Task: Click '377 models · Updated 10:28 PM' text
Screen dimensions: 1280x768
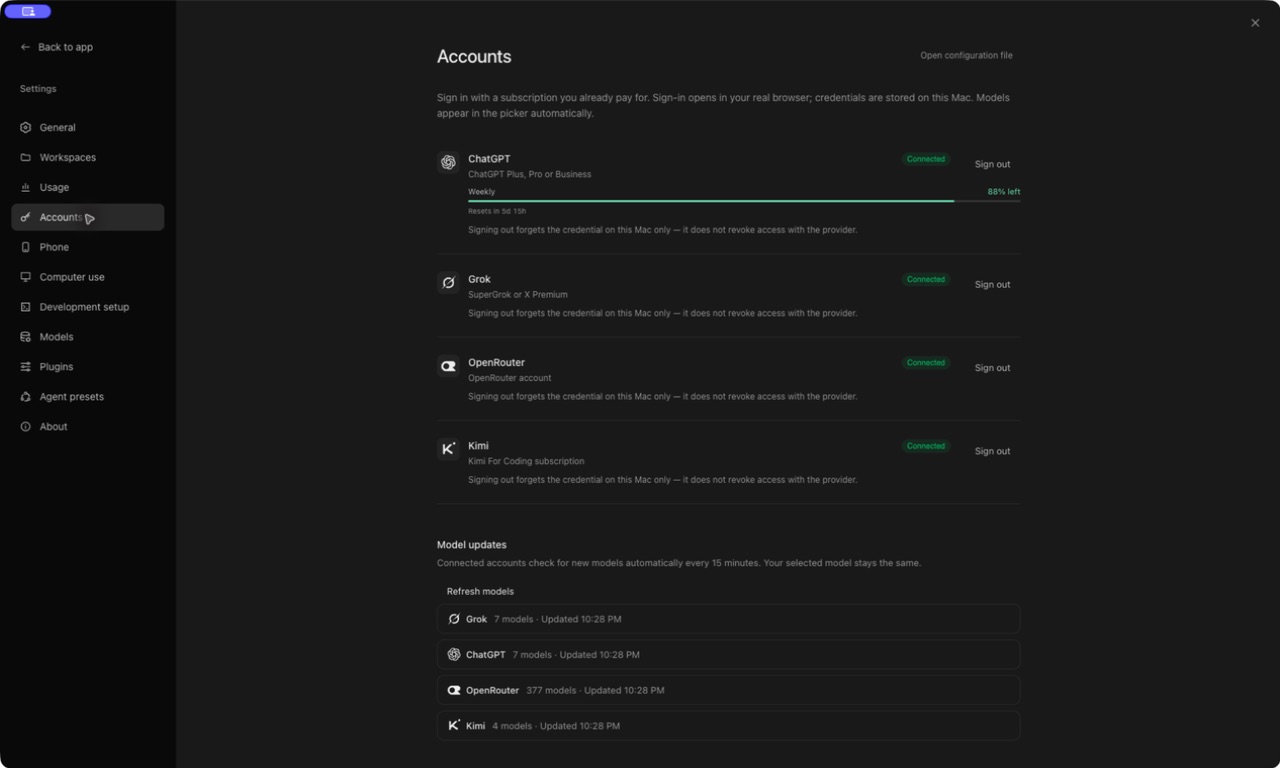Action: 595,691
